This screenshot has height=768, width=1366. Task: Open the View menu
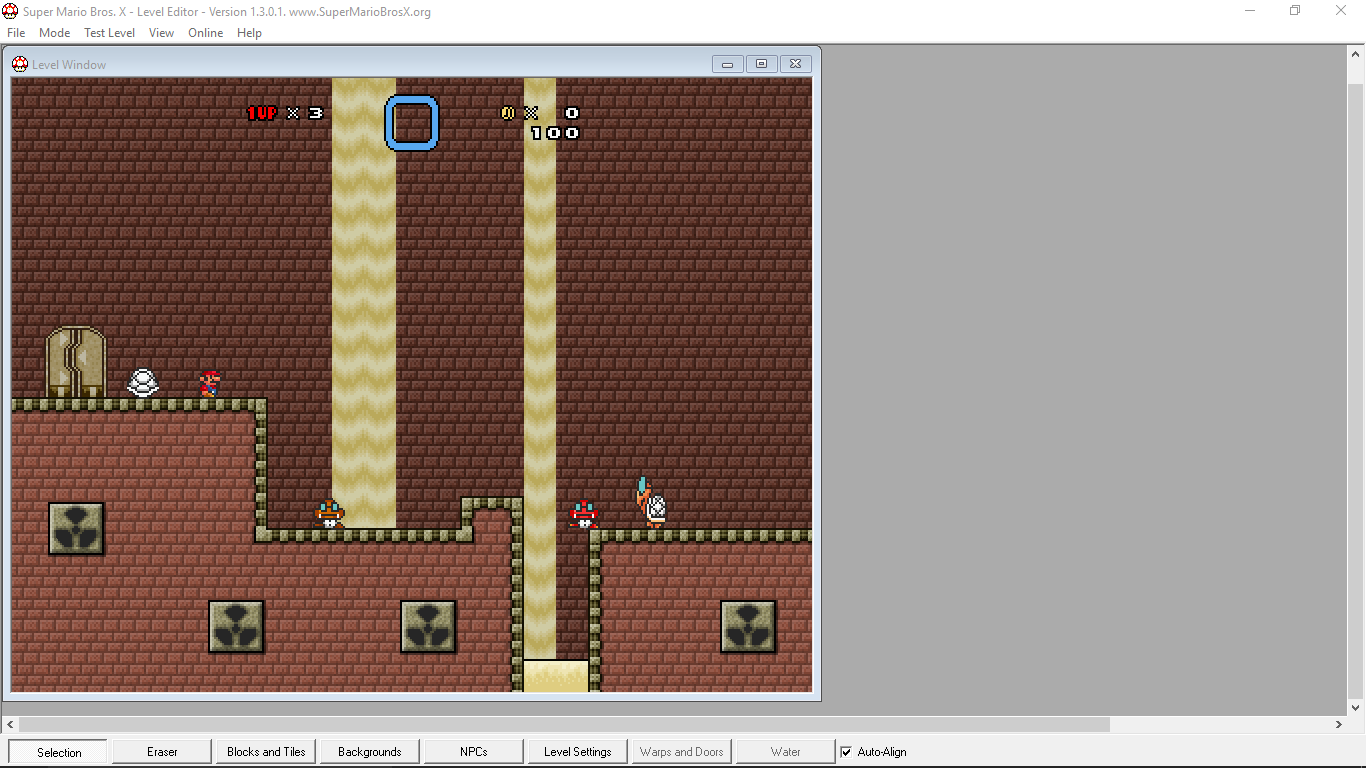tap(161, 33)
